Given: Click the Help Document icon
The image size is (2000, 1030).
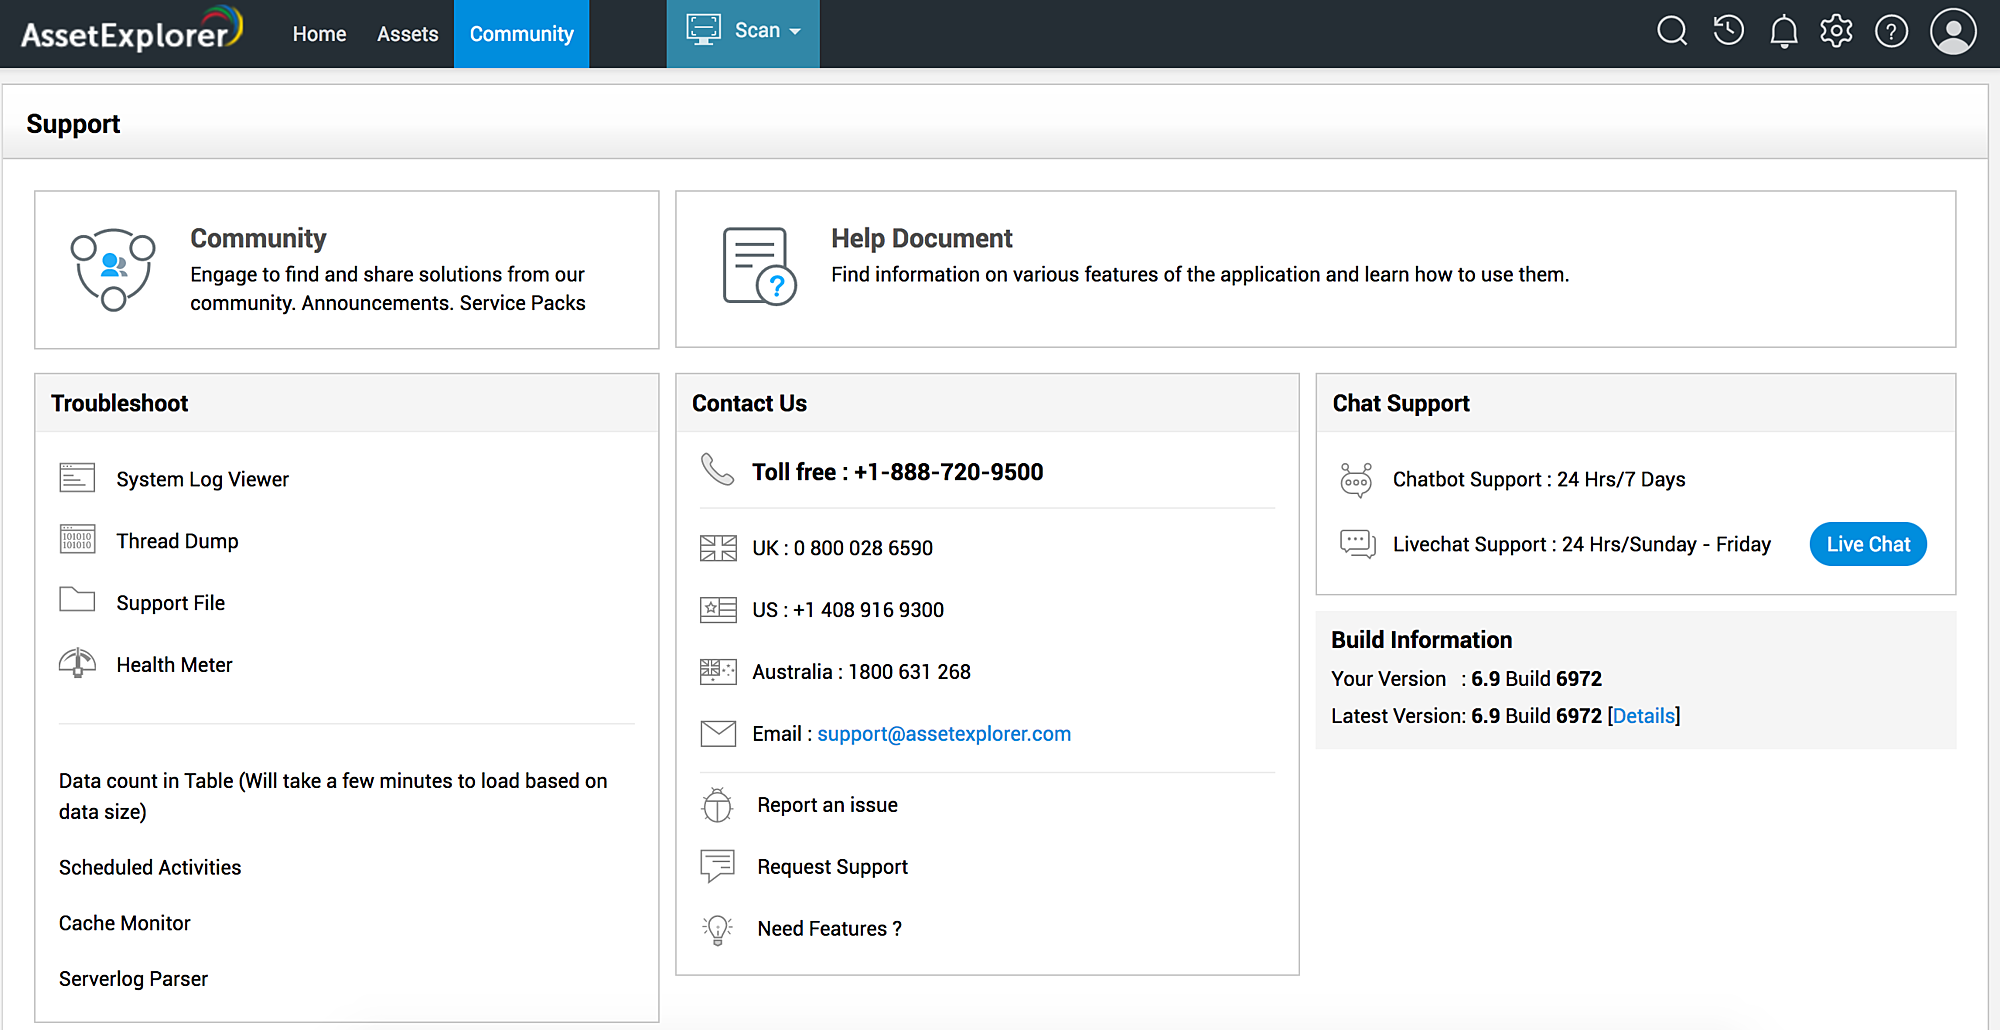Looking at the screenshot, I should [x=759, y=266].
